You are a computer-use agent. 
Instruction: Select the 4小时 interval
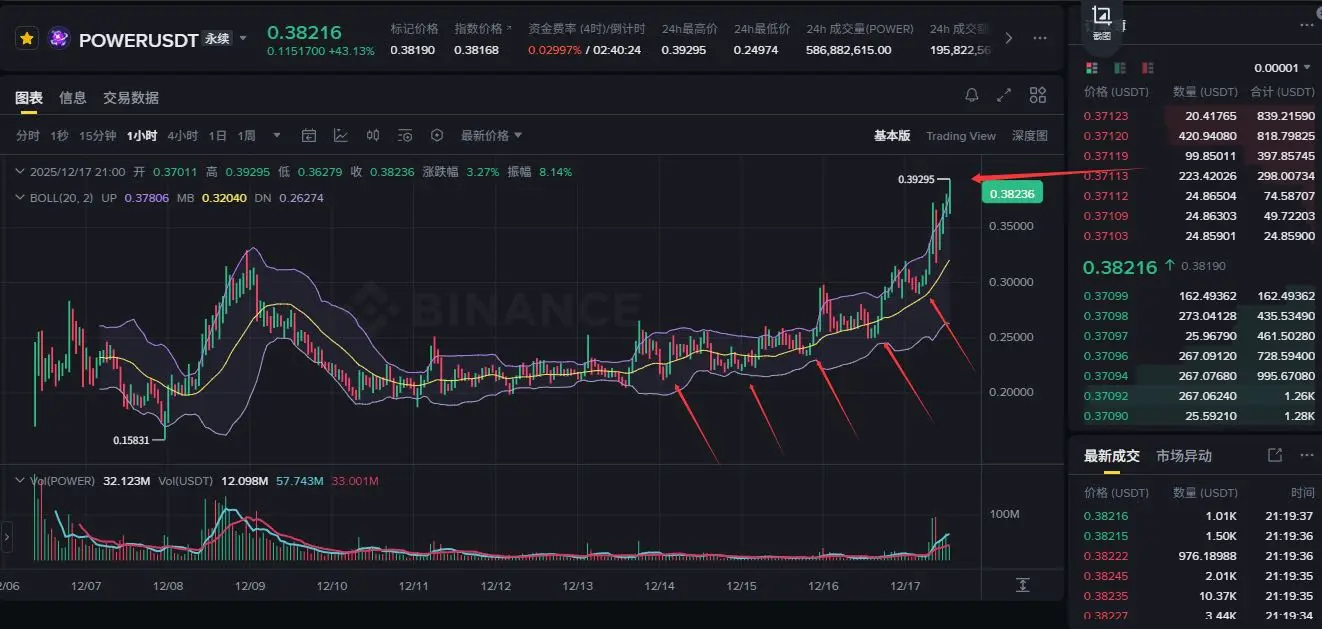tap(183, 136)
